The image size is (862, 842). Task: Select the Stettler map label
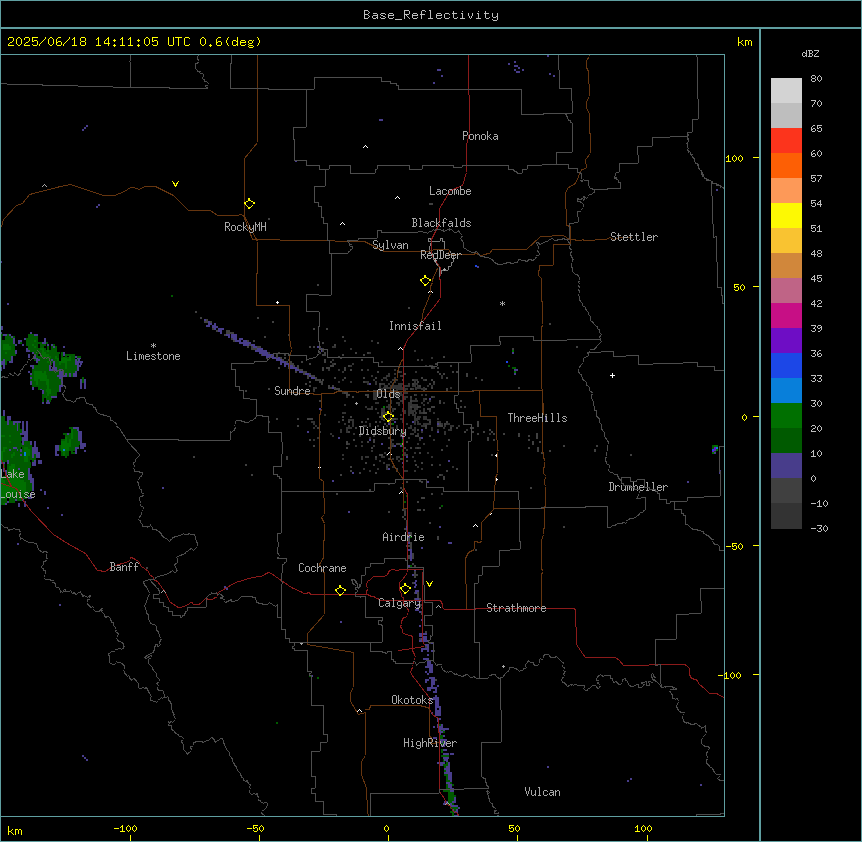pyautogui.click(x=634, y=237)
